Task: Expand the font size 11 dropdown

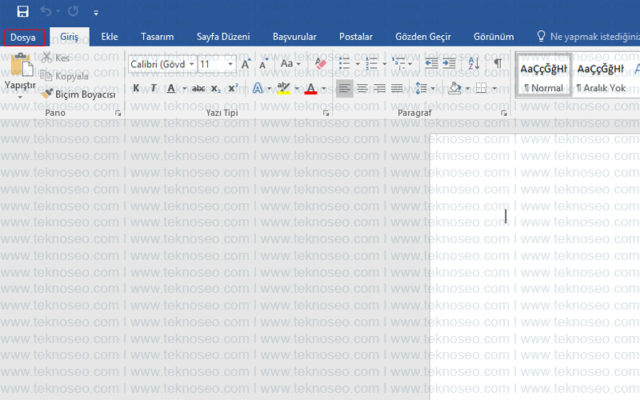Action: 231,64
